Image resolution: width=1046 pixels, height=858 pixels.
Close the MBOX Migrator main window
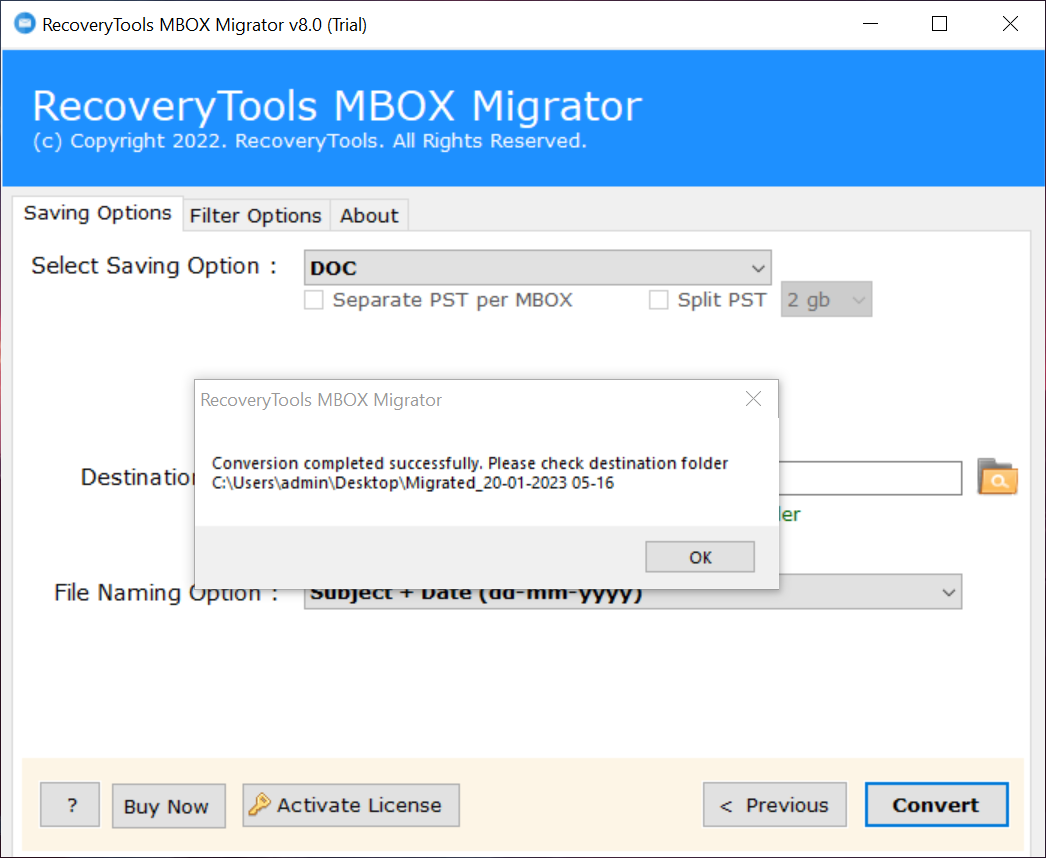(x=1010, y=24)
